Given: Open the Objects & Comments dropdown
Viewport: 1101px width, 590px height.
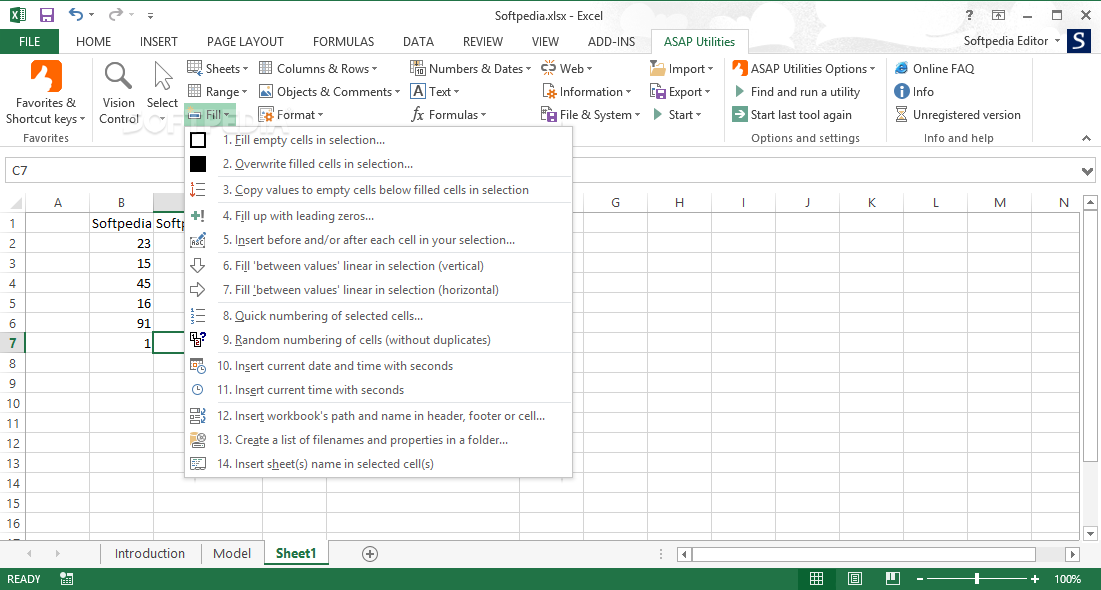Looking at the screenshot, I should (329, 91).
